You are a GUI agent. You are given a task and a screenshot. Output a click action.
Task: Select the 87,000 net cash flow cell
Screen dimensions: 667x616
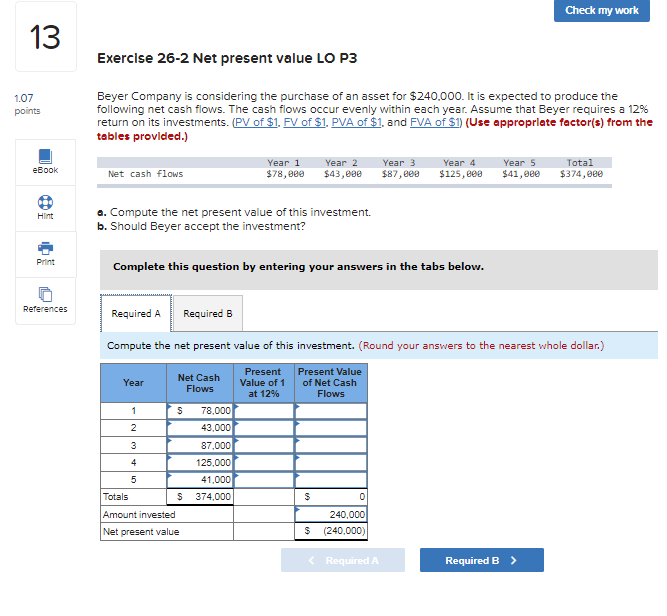(x=200, y=445)
